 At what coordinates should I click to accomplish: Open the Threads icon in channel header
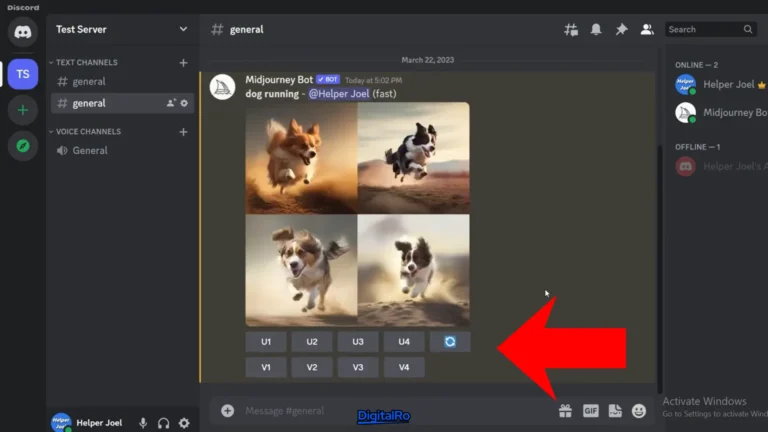click(571, 30)
